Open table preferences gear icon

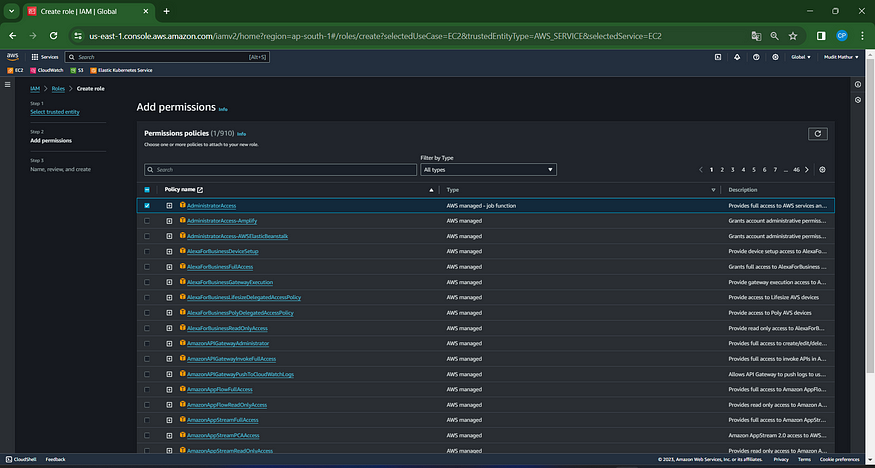[822, 170]
